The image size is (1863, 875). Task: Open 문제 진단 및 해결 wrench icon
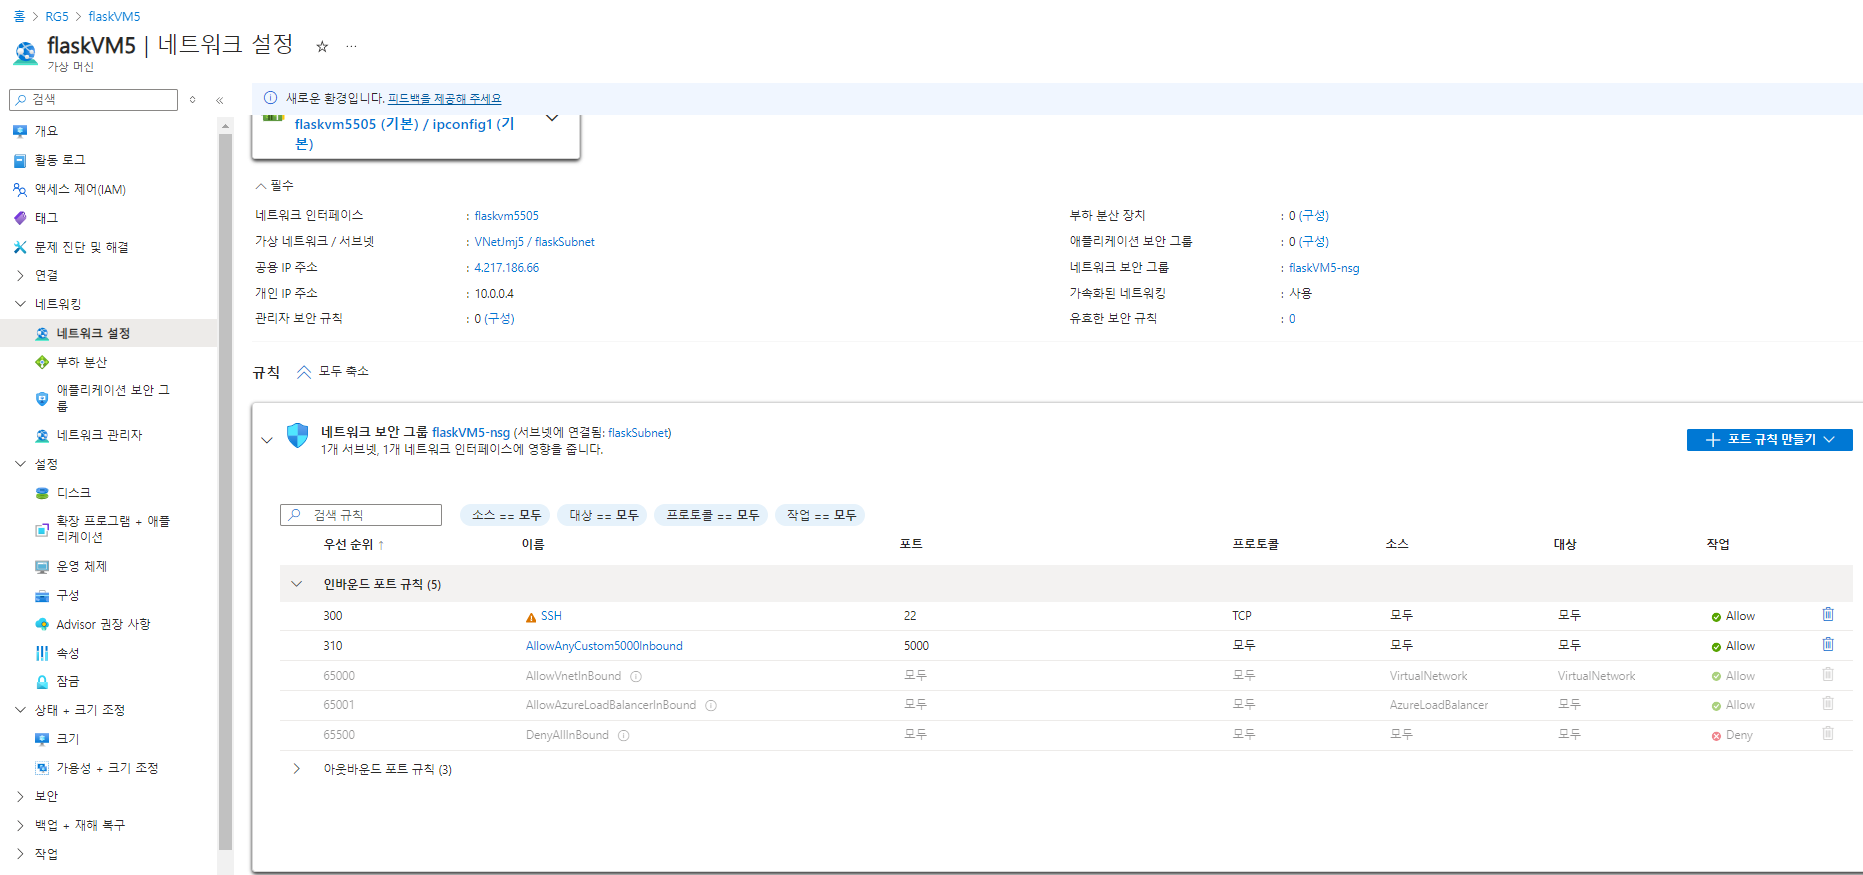pyautogui.click(x=20, y=247)
